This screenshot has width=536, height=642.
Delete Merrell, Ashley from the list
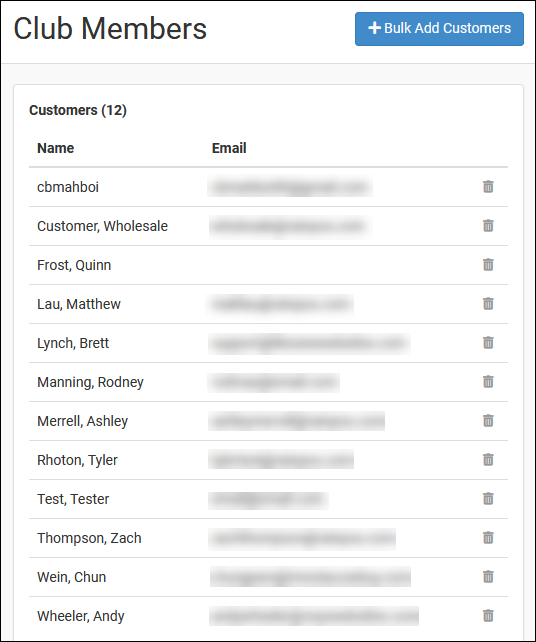(x=488, y=420)
